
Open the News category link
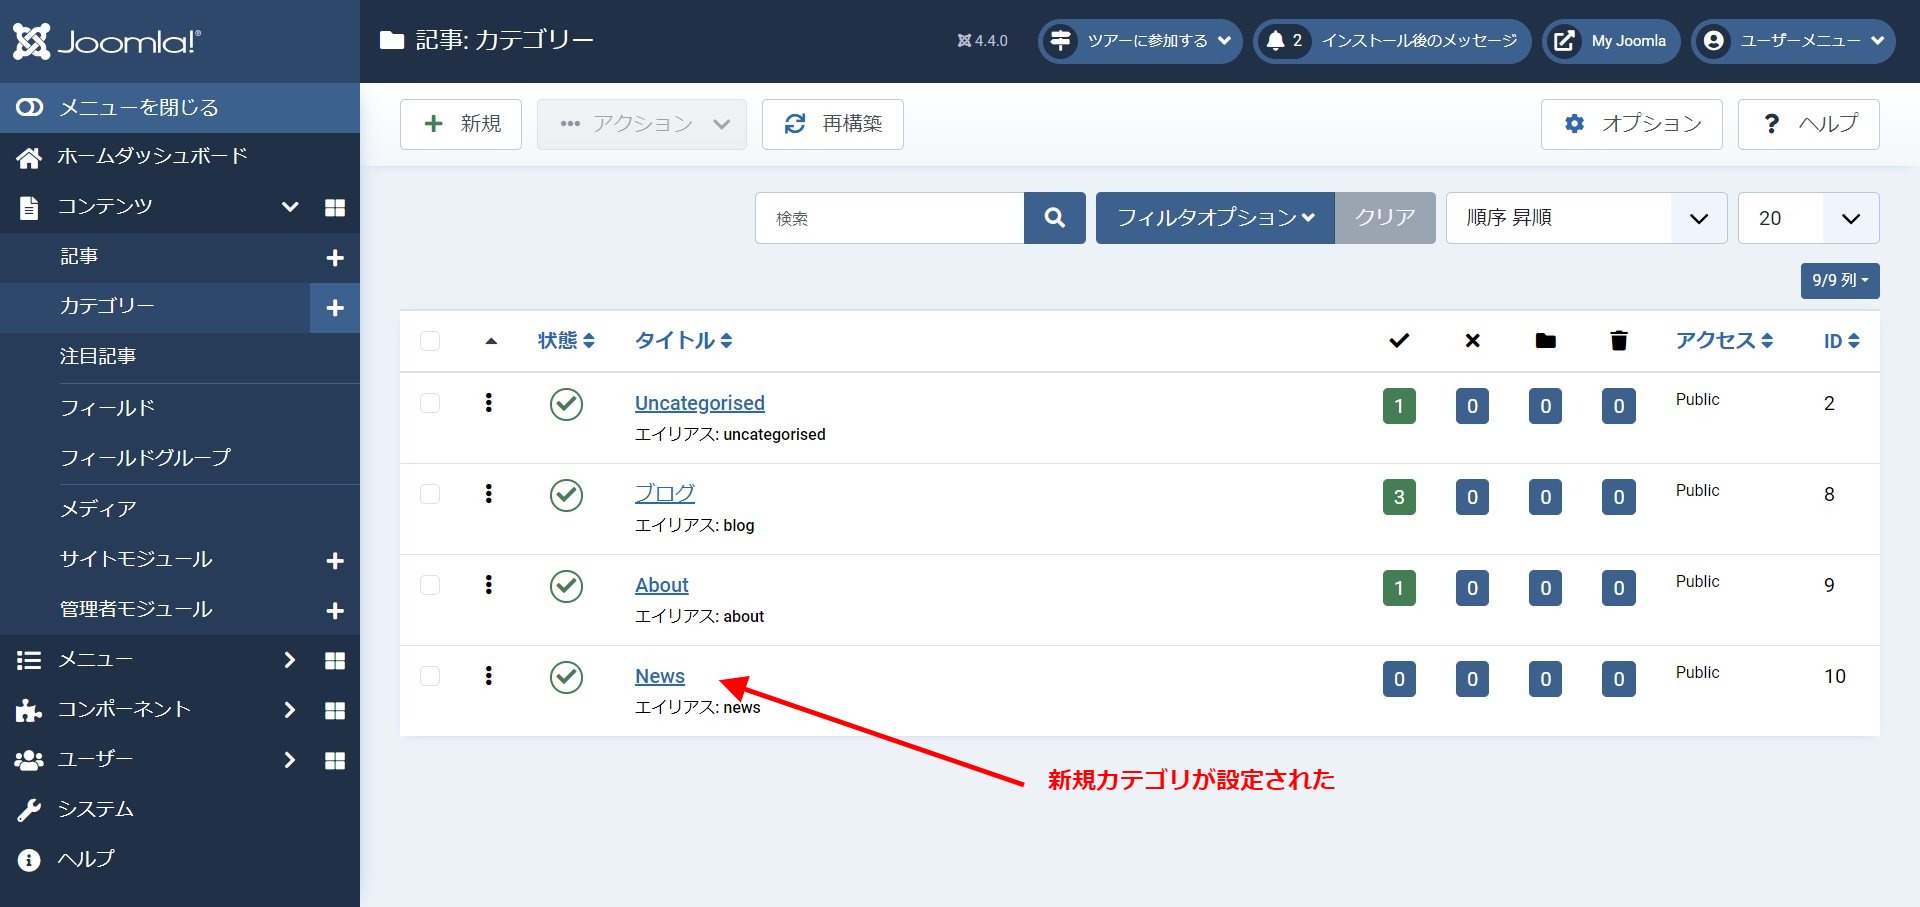[x=659, y=676]
